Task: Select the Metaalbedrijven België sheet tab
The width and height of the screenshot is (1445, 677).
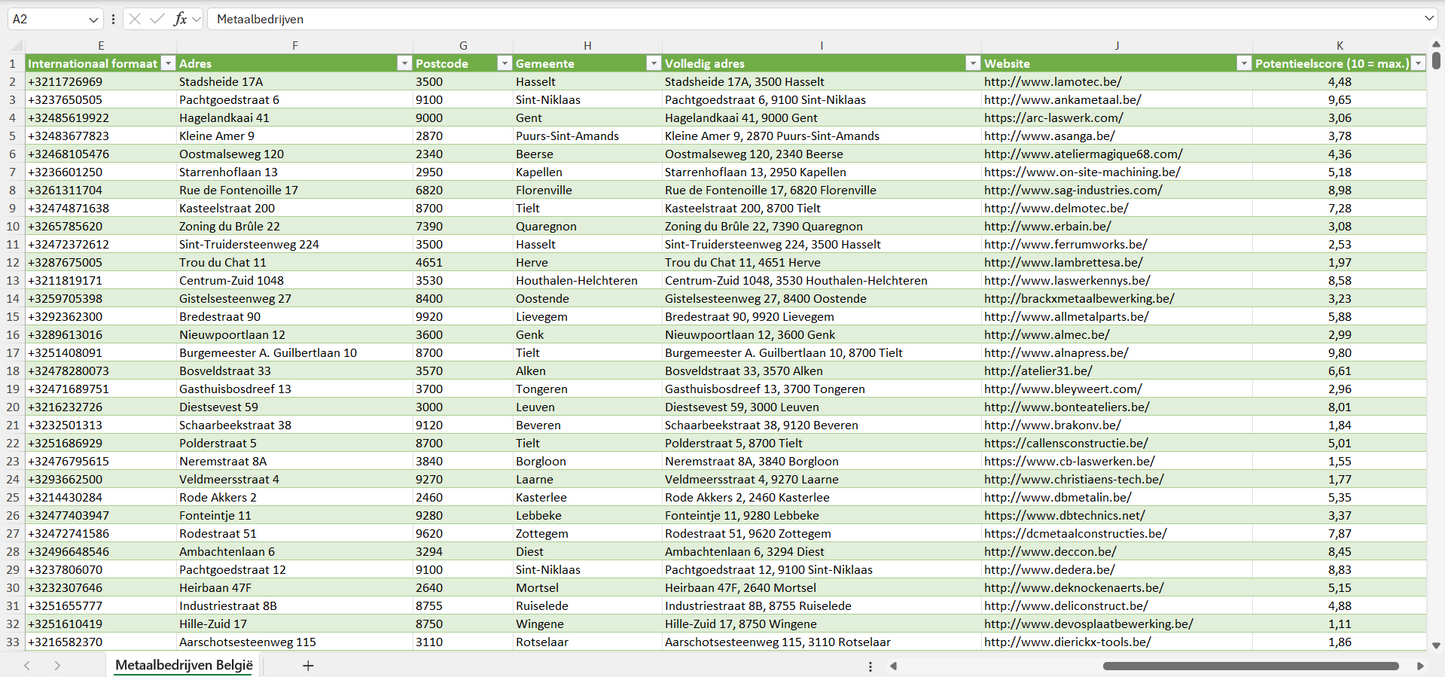Action: click(184, 665)
